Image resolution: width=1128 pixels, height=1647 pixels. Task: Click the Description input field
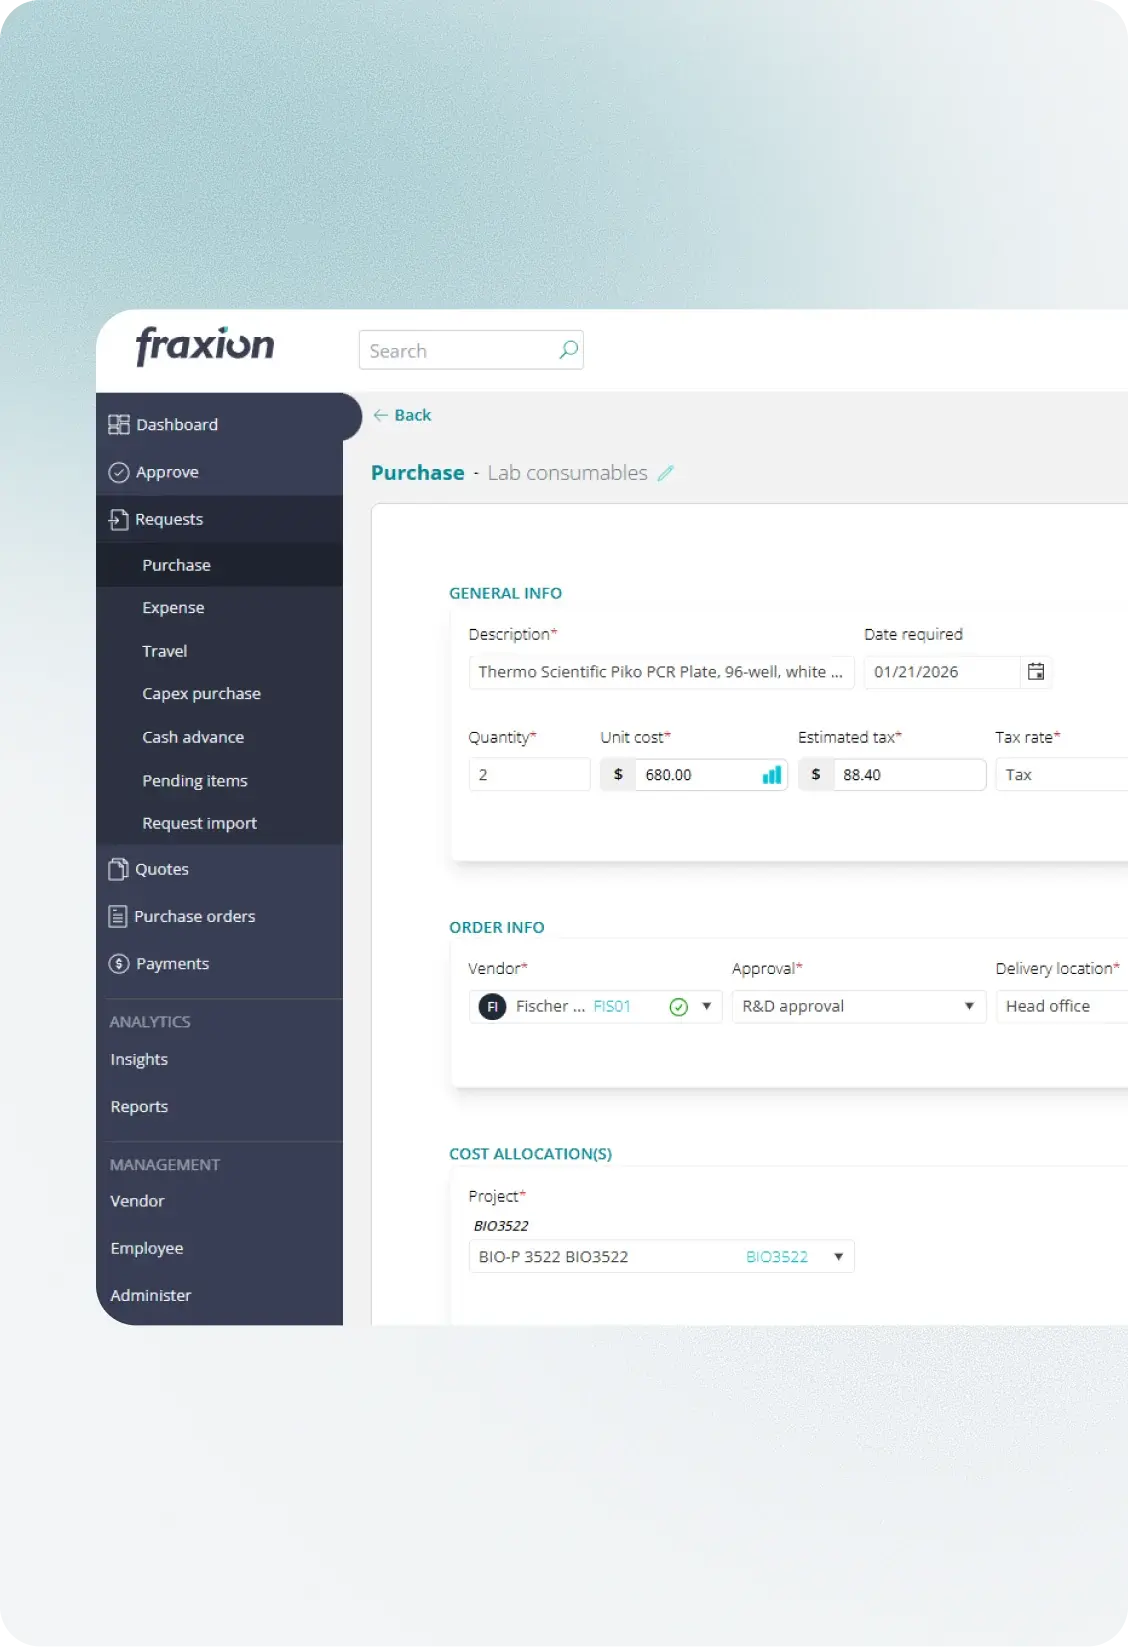661,672
